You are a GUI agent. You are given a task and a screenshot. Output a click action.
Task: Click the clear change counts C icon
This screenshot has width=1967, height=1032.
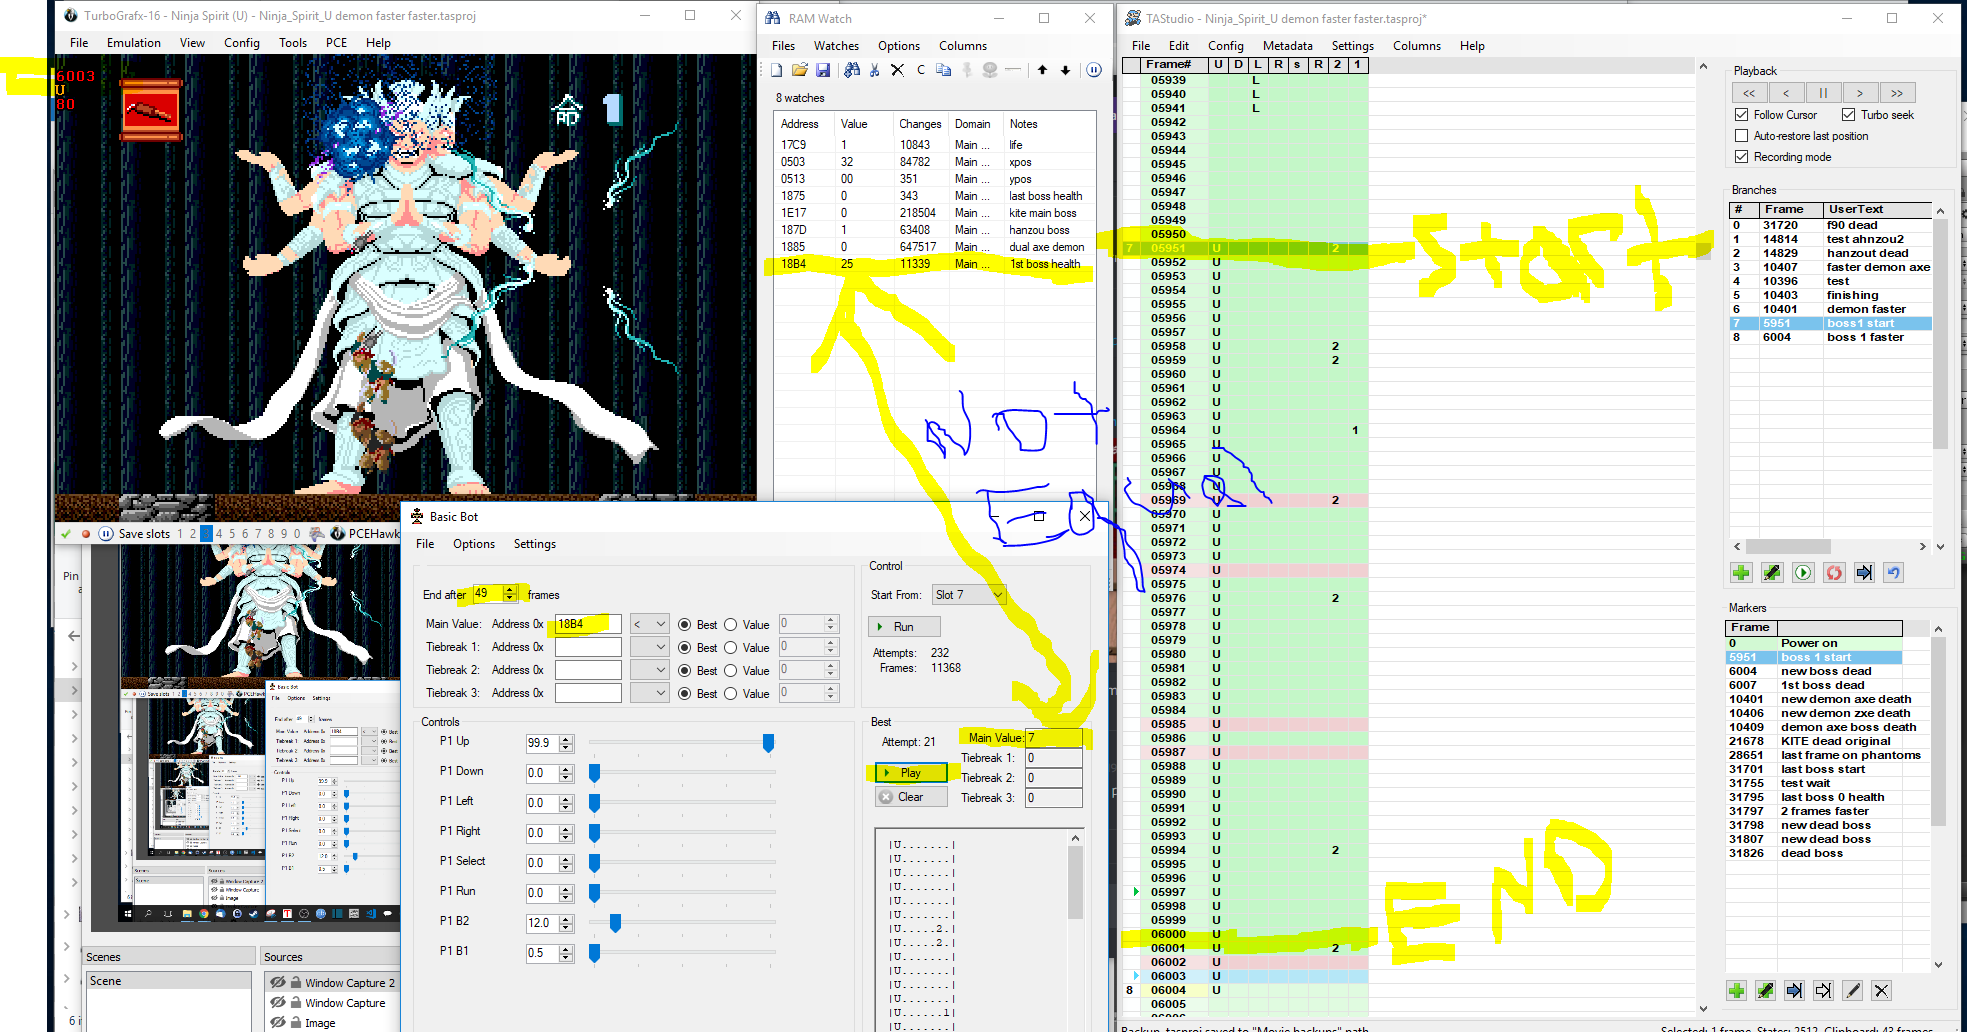point(921,70)
